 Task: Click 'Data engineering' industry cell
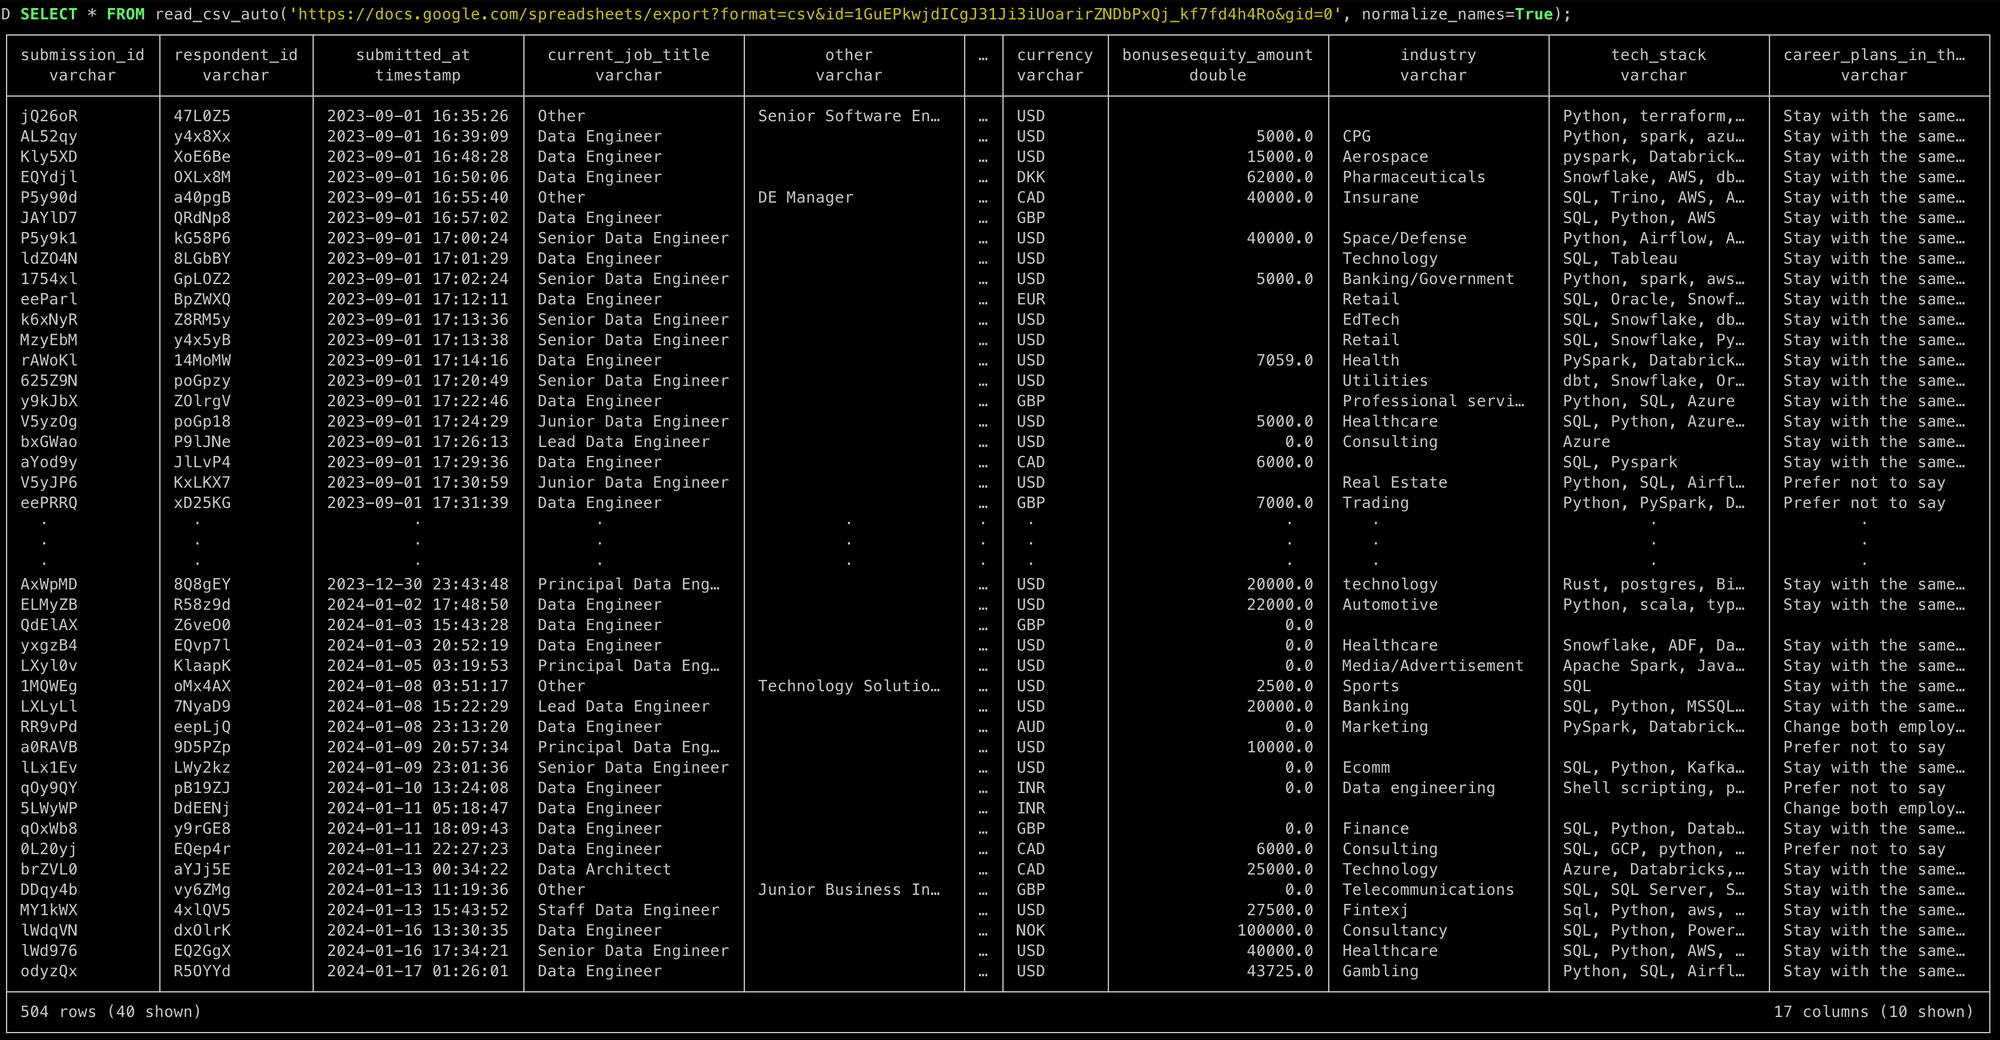pyautogui.click(x=1419, y=788)
